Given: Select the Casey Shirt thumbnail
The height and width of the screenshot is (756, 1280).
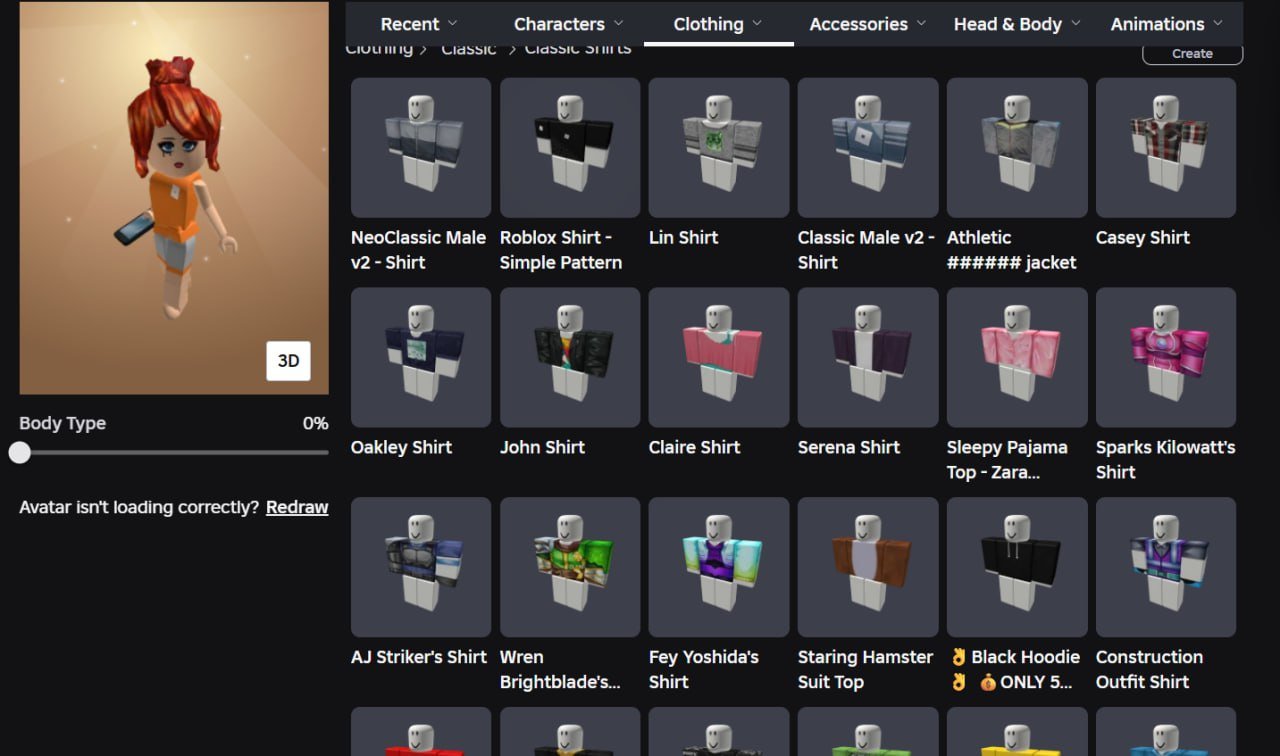Looking at the screenshot, I should [x=1165, y=148].
